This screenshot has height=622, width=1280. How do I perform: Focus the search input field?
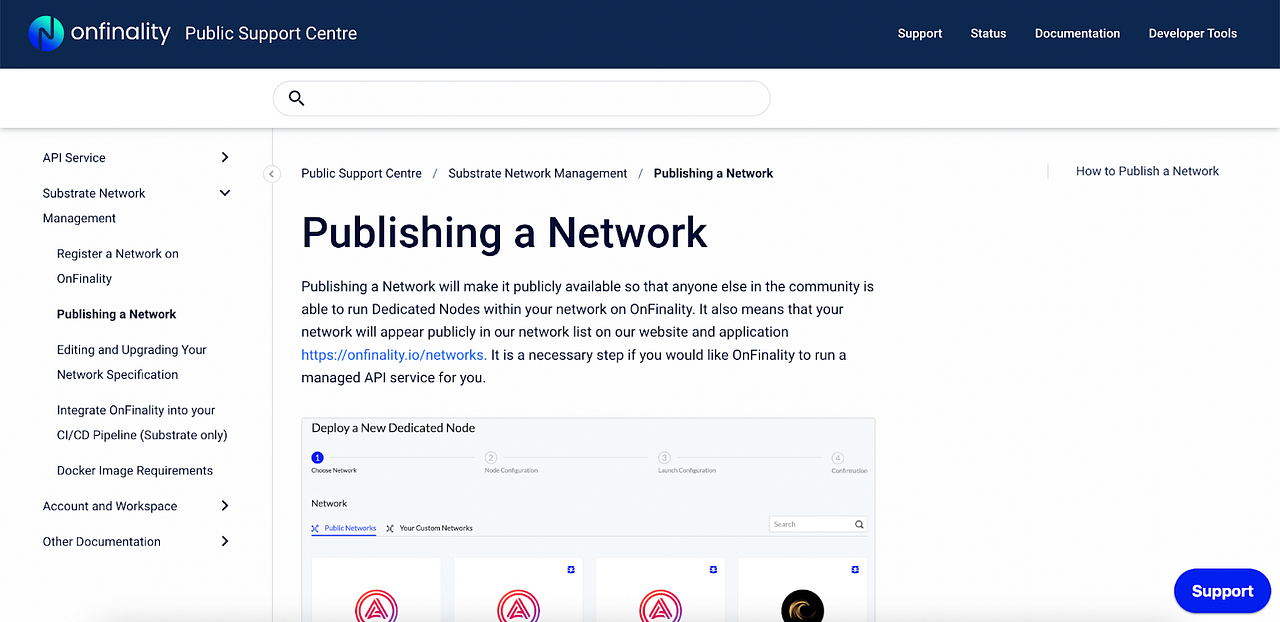[522, 98]
